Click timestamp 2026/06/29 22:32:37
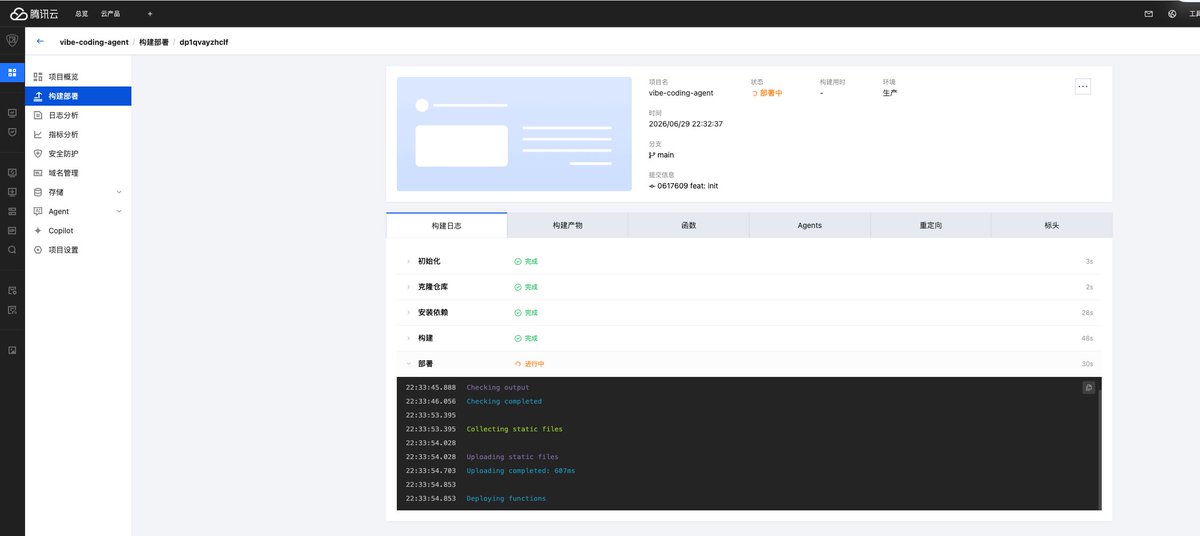Viewport: 1200px width, 536px height. pyautogui.click(x=685, y=124)
